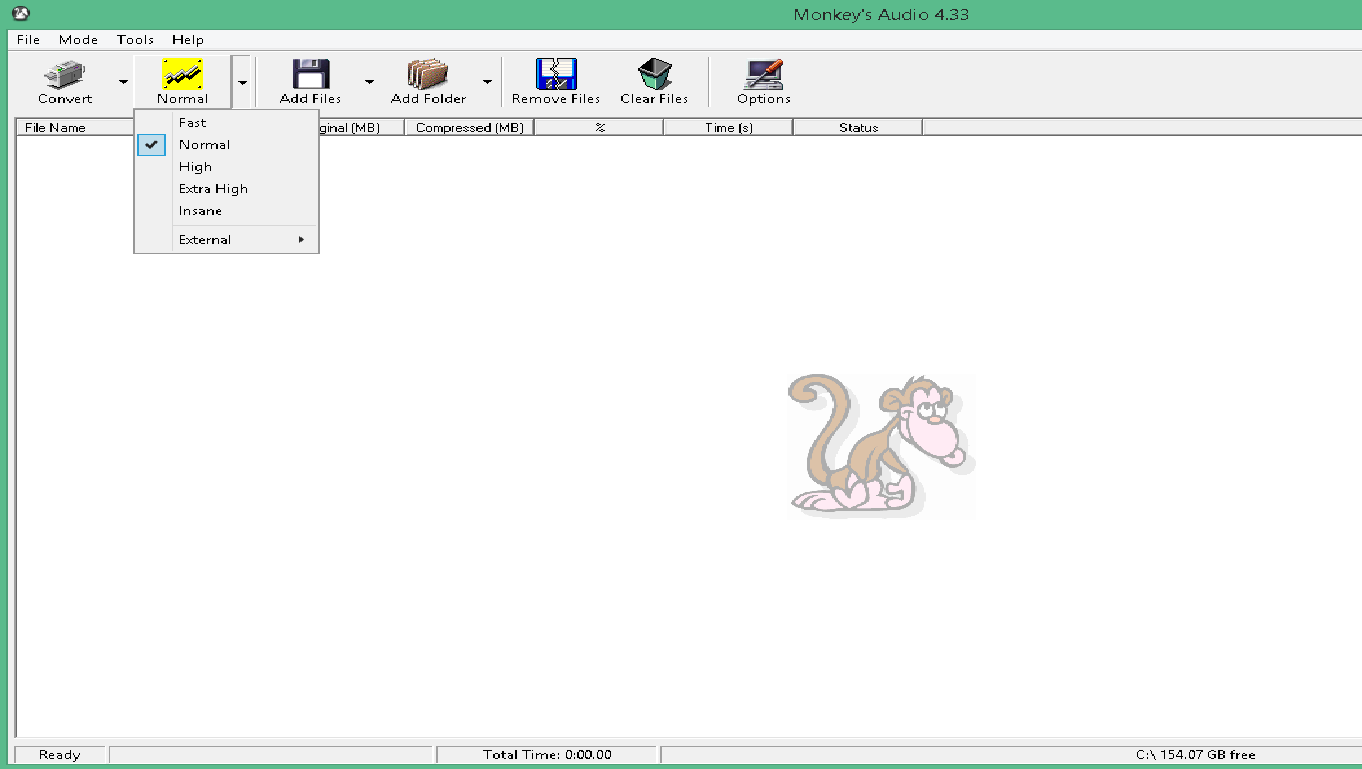Screen dimensions: 1362x769
Task: Open the Help menu
Action: tap(188, 40)
